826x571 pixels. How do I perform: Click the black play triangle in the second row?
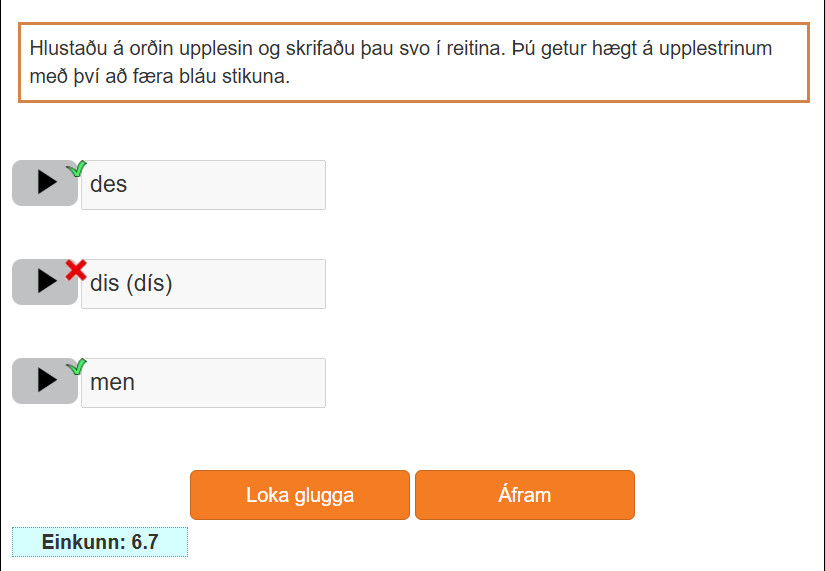(47, 281)
